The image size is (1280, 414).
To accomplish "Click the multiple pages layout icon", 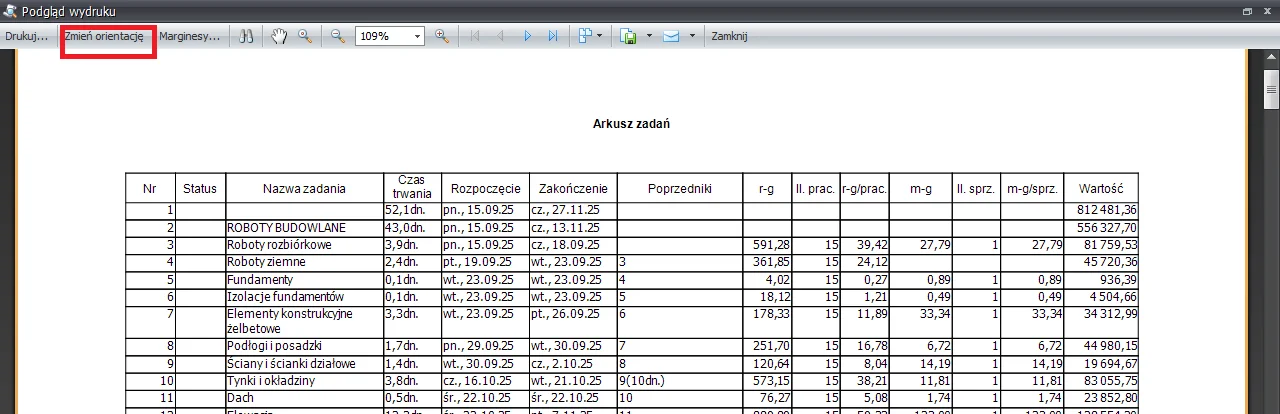I will pos(586,36).
